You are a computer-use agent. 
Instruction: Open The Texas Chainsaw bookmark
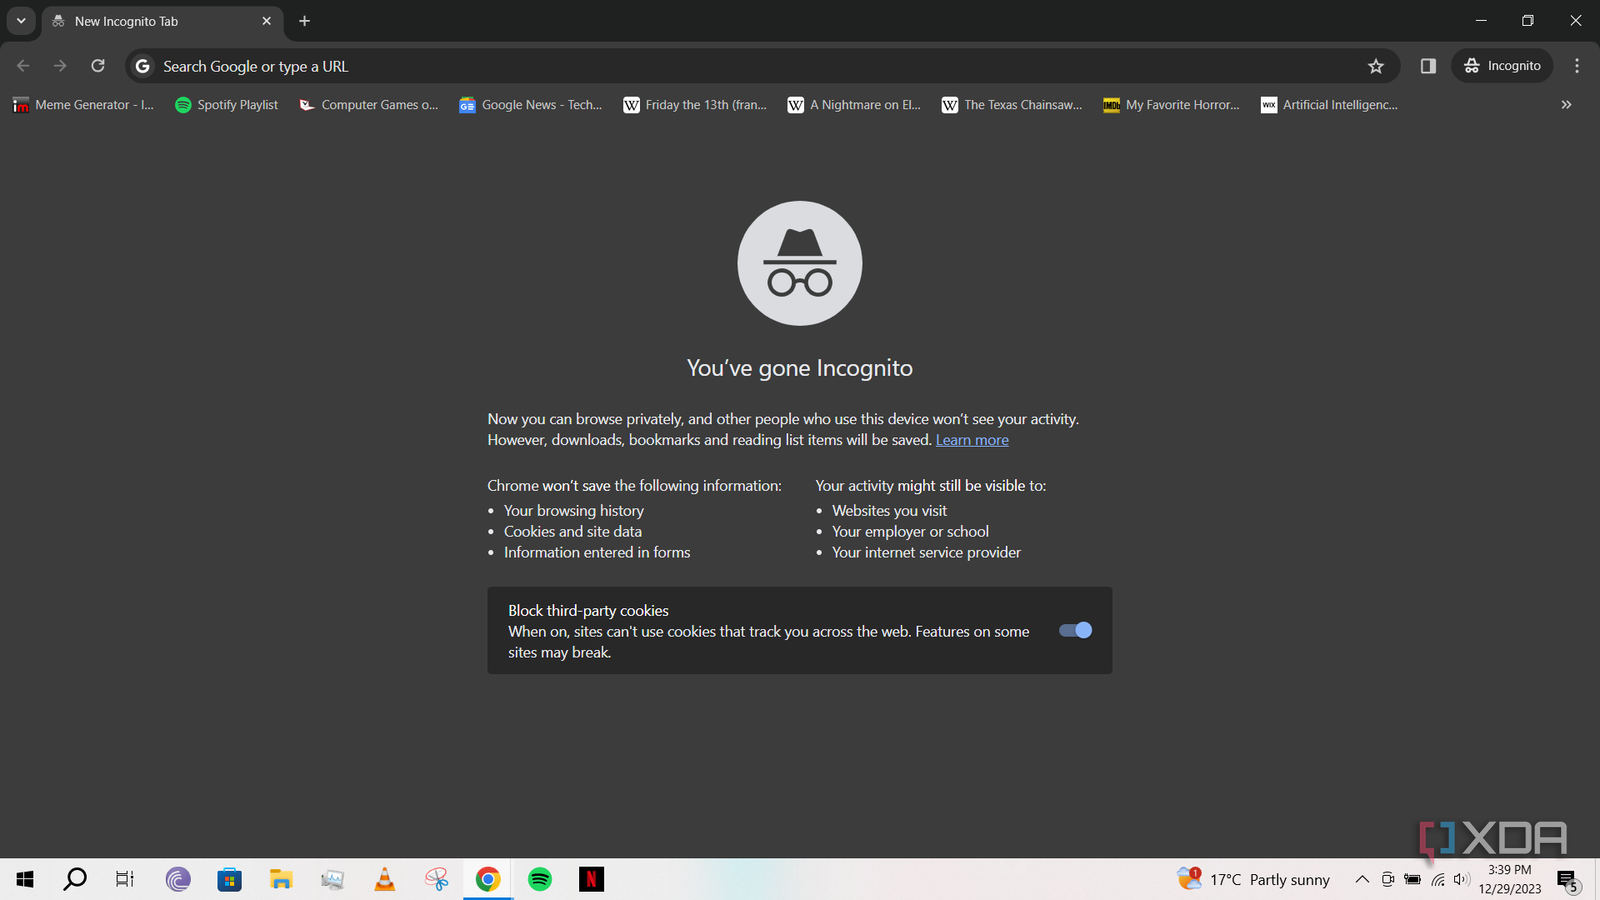coord(1012,105)
